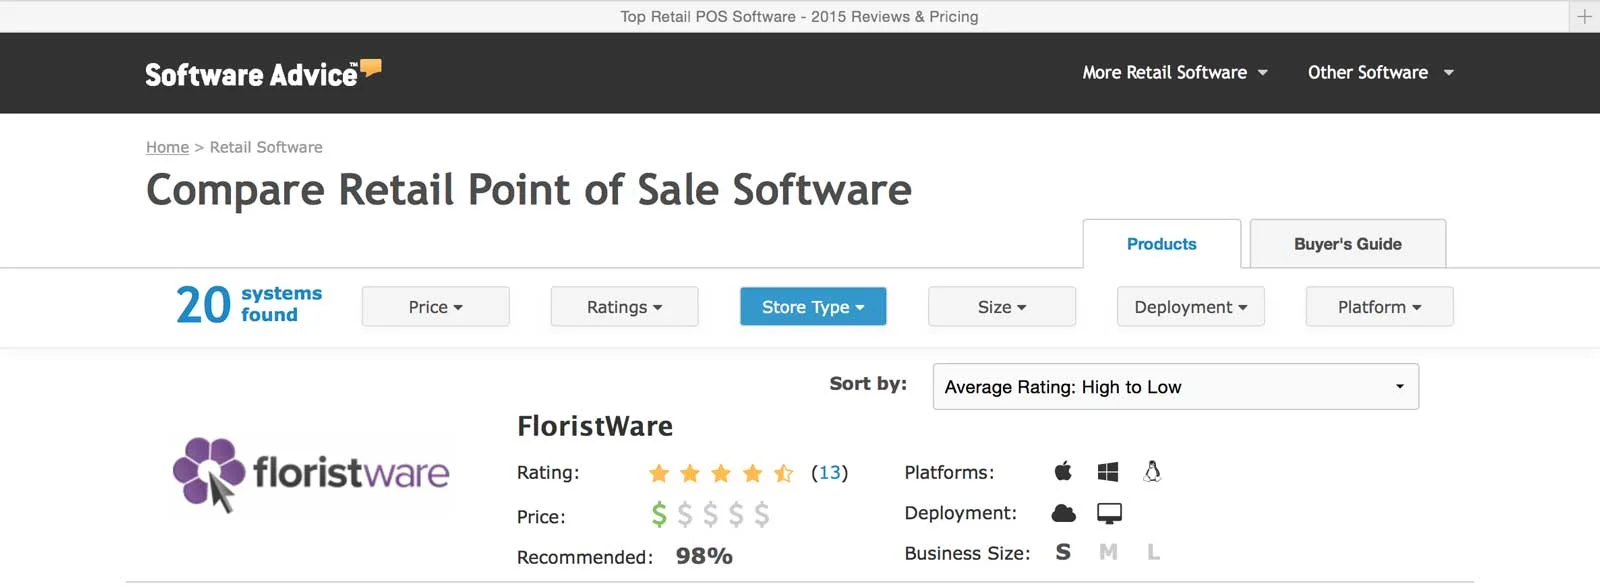
Task: Click the green dollar price indicator
Action: click(659, 514)
